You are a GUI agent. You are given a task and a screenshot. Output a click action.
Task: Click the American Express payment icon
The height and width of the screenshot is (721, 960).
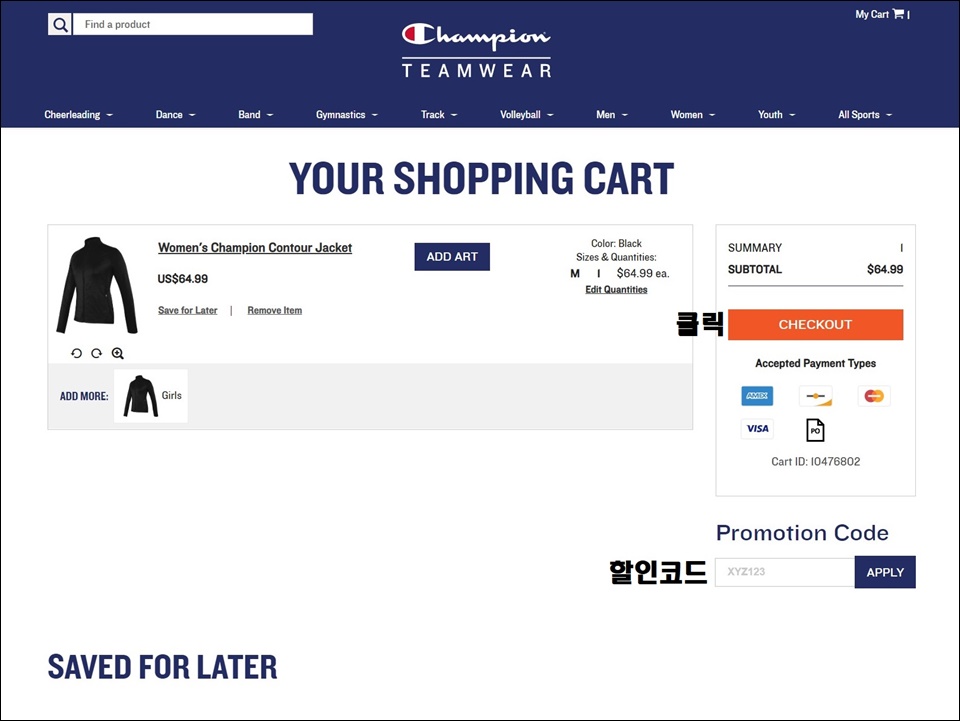pyautogui.click(x=757, y=396)
